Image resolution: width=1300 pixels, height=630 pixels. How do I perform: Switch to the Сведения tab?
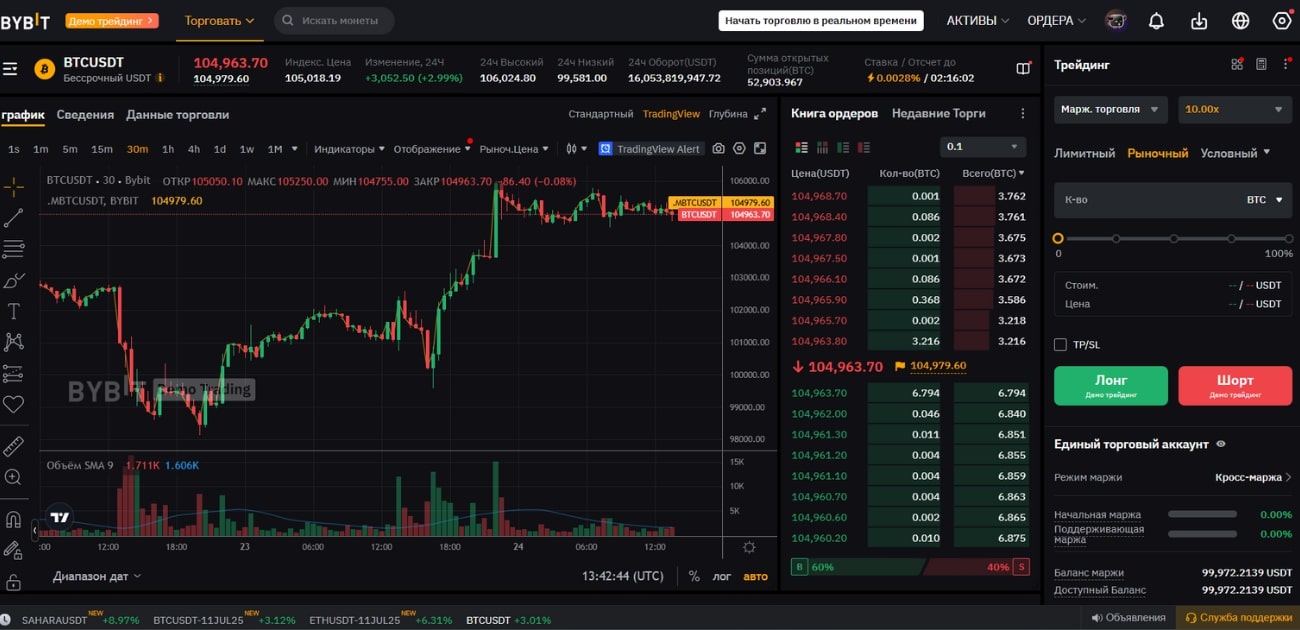(x=85, y=114)
